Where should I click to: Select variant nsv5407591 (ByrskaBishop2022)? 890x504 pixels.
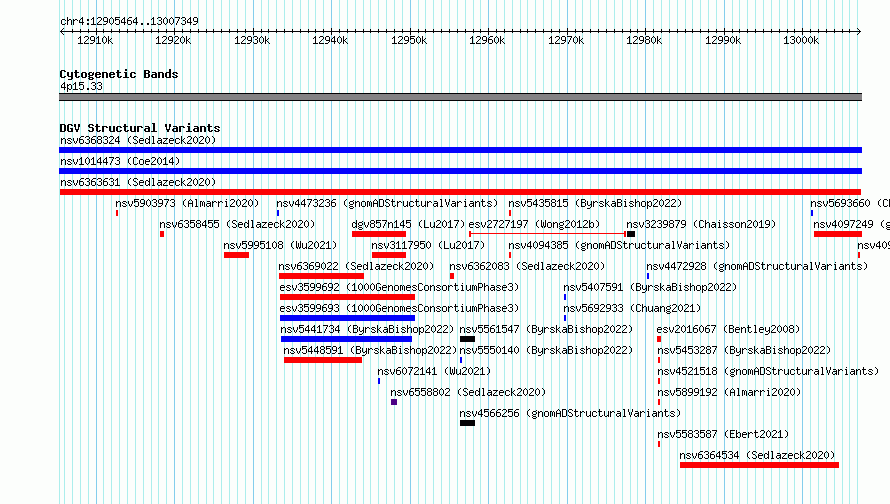(x=650, y=287)
